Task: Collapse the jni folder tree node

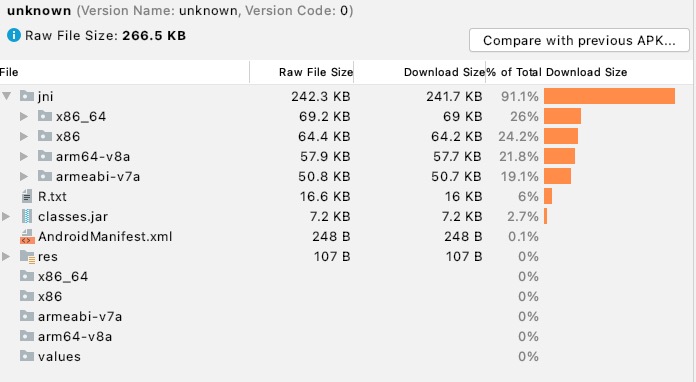Action: click(x=7, y=96)
